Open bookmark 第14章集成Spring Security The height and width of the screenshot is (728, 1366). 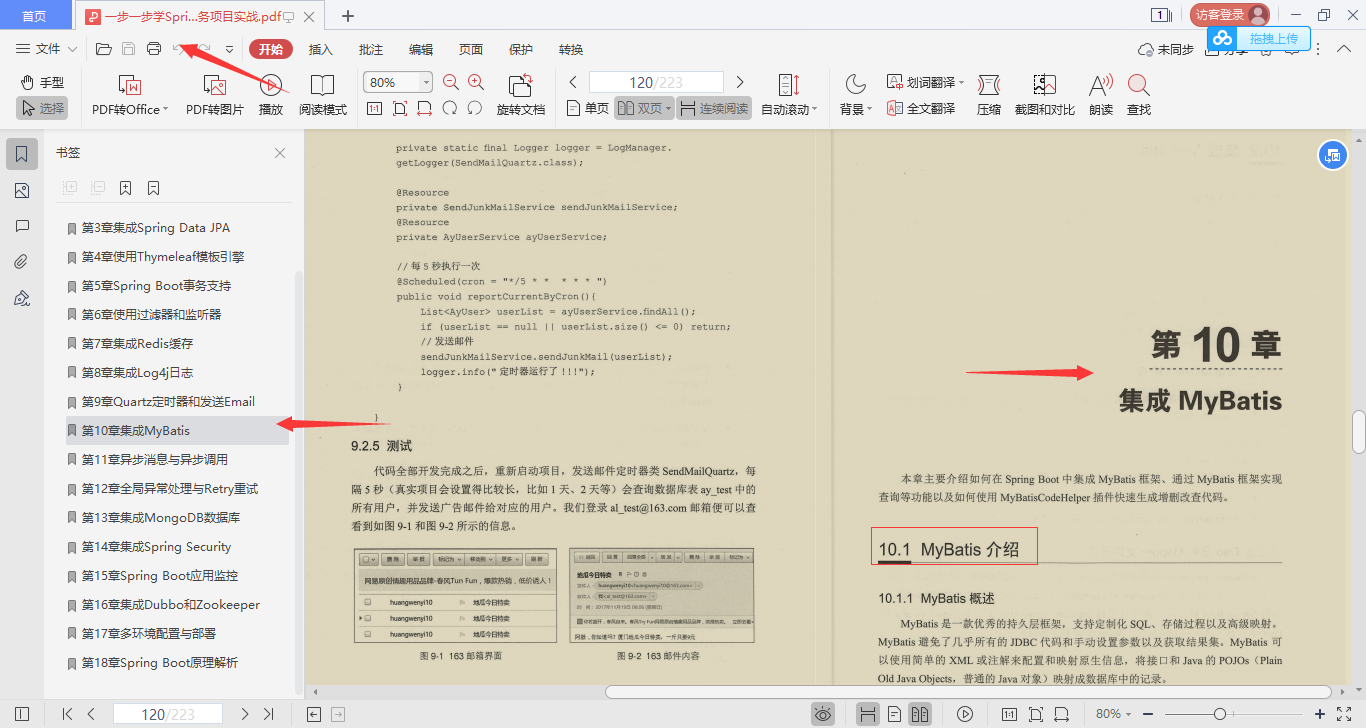point(156,547)
